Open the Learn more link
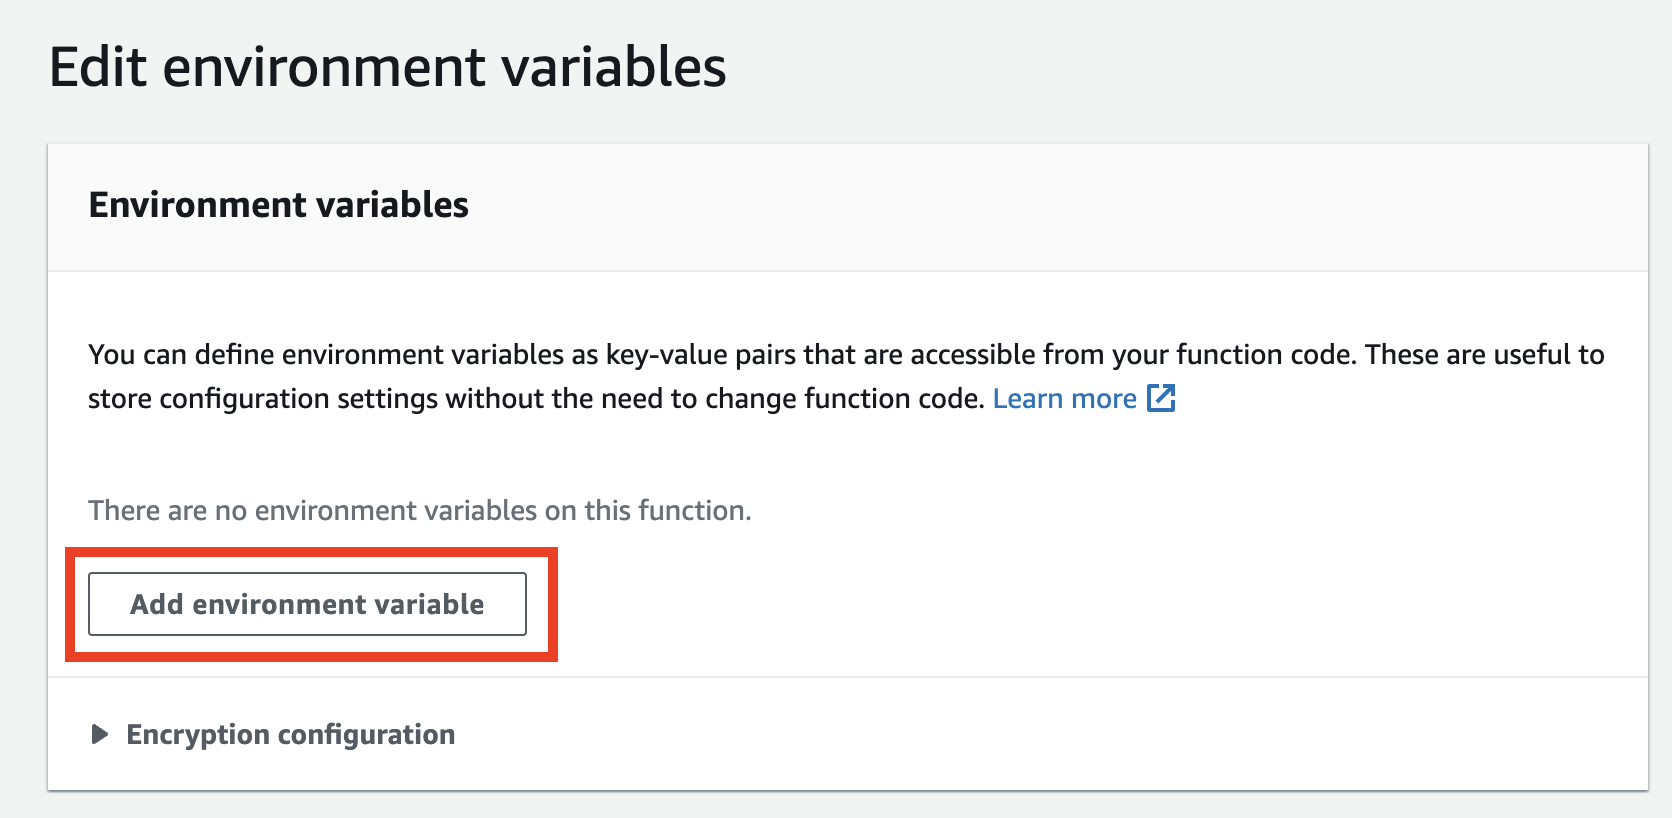 1064,399
